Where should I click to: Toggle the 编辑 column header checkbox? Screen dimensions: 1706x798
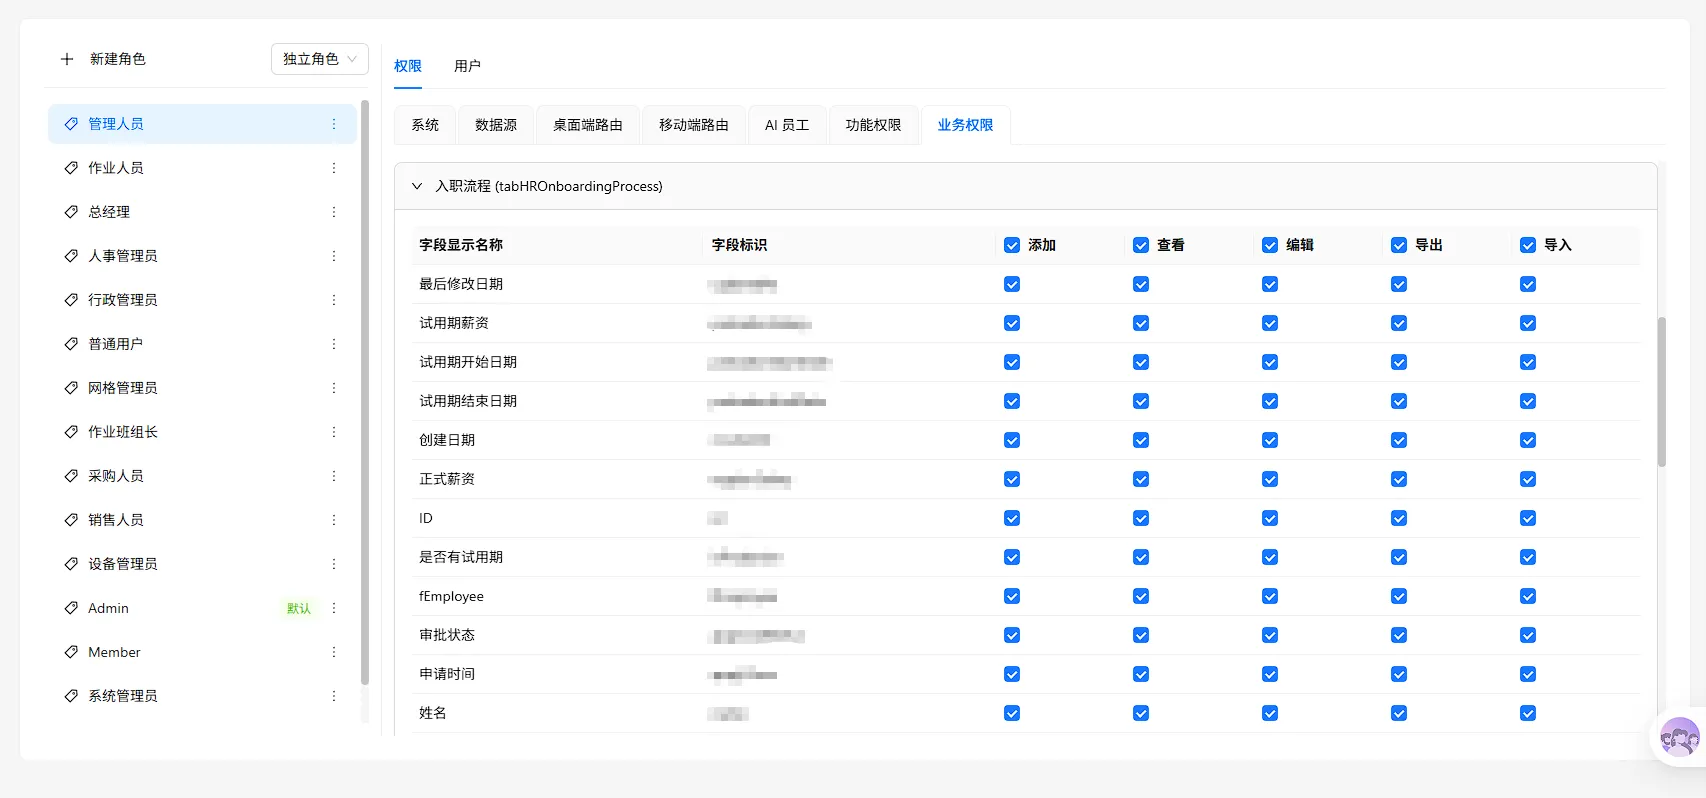click(1270, 245)
